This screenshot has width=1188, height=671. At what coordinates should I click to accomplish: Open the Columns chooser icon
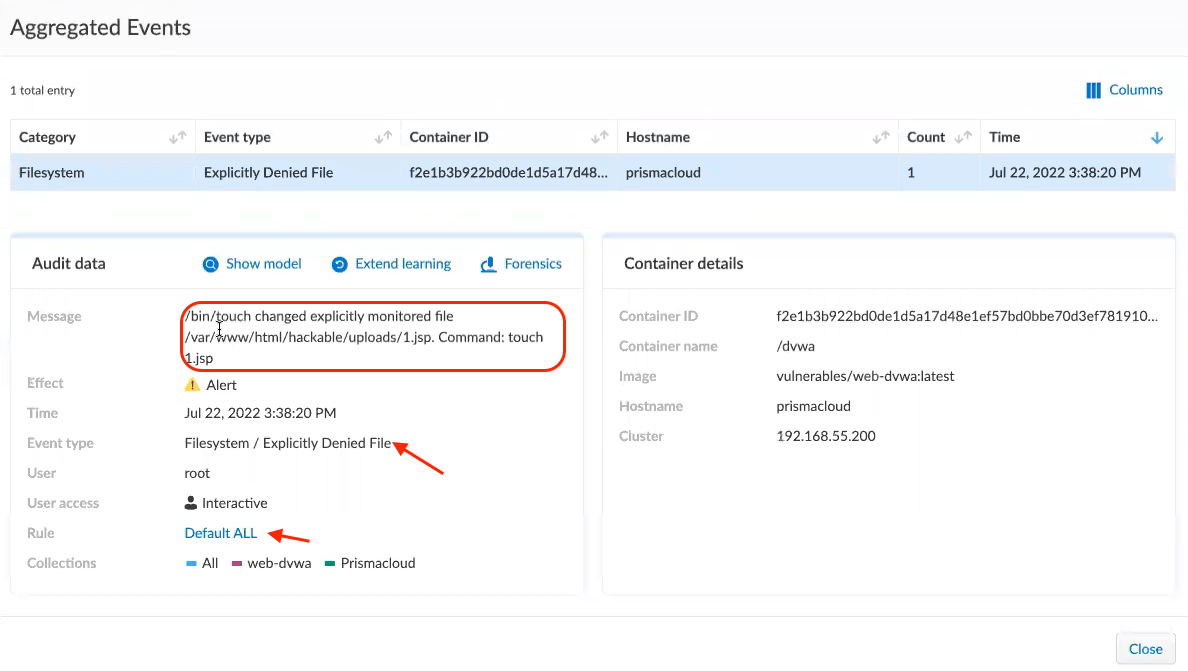click(1093, 90)
